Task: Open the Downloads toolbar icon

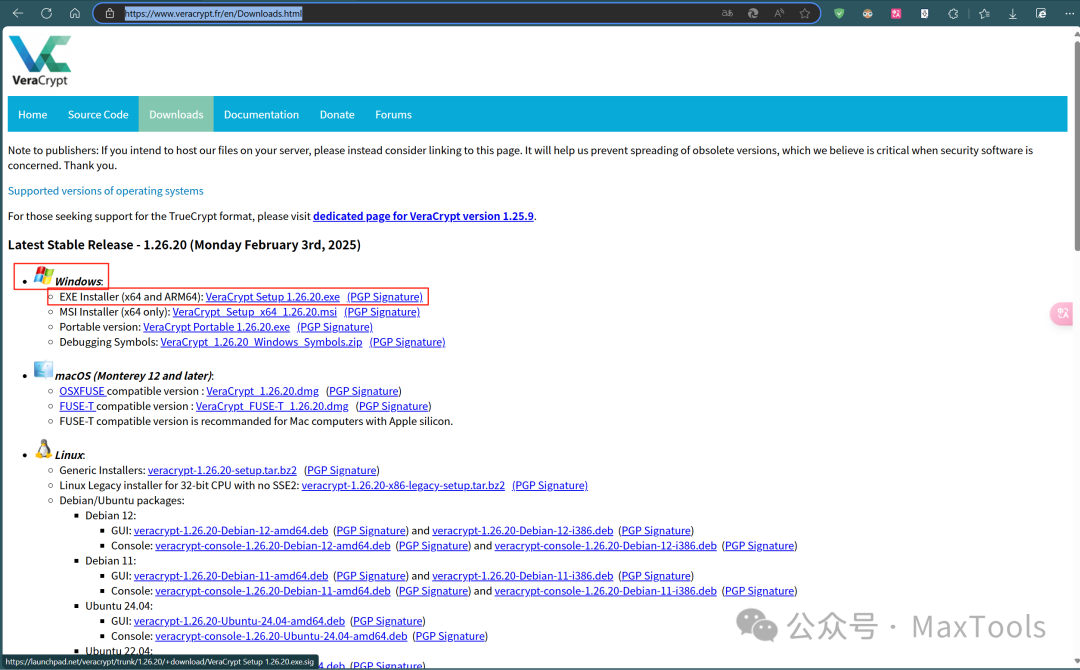Action: [1012, 13]
